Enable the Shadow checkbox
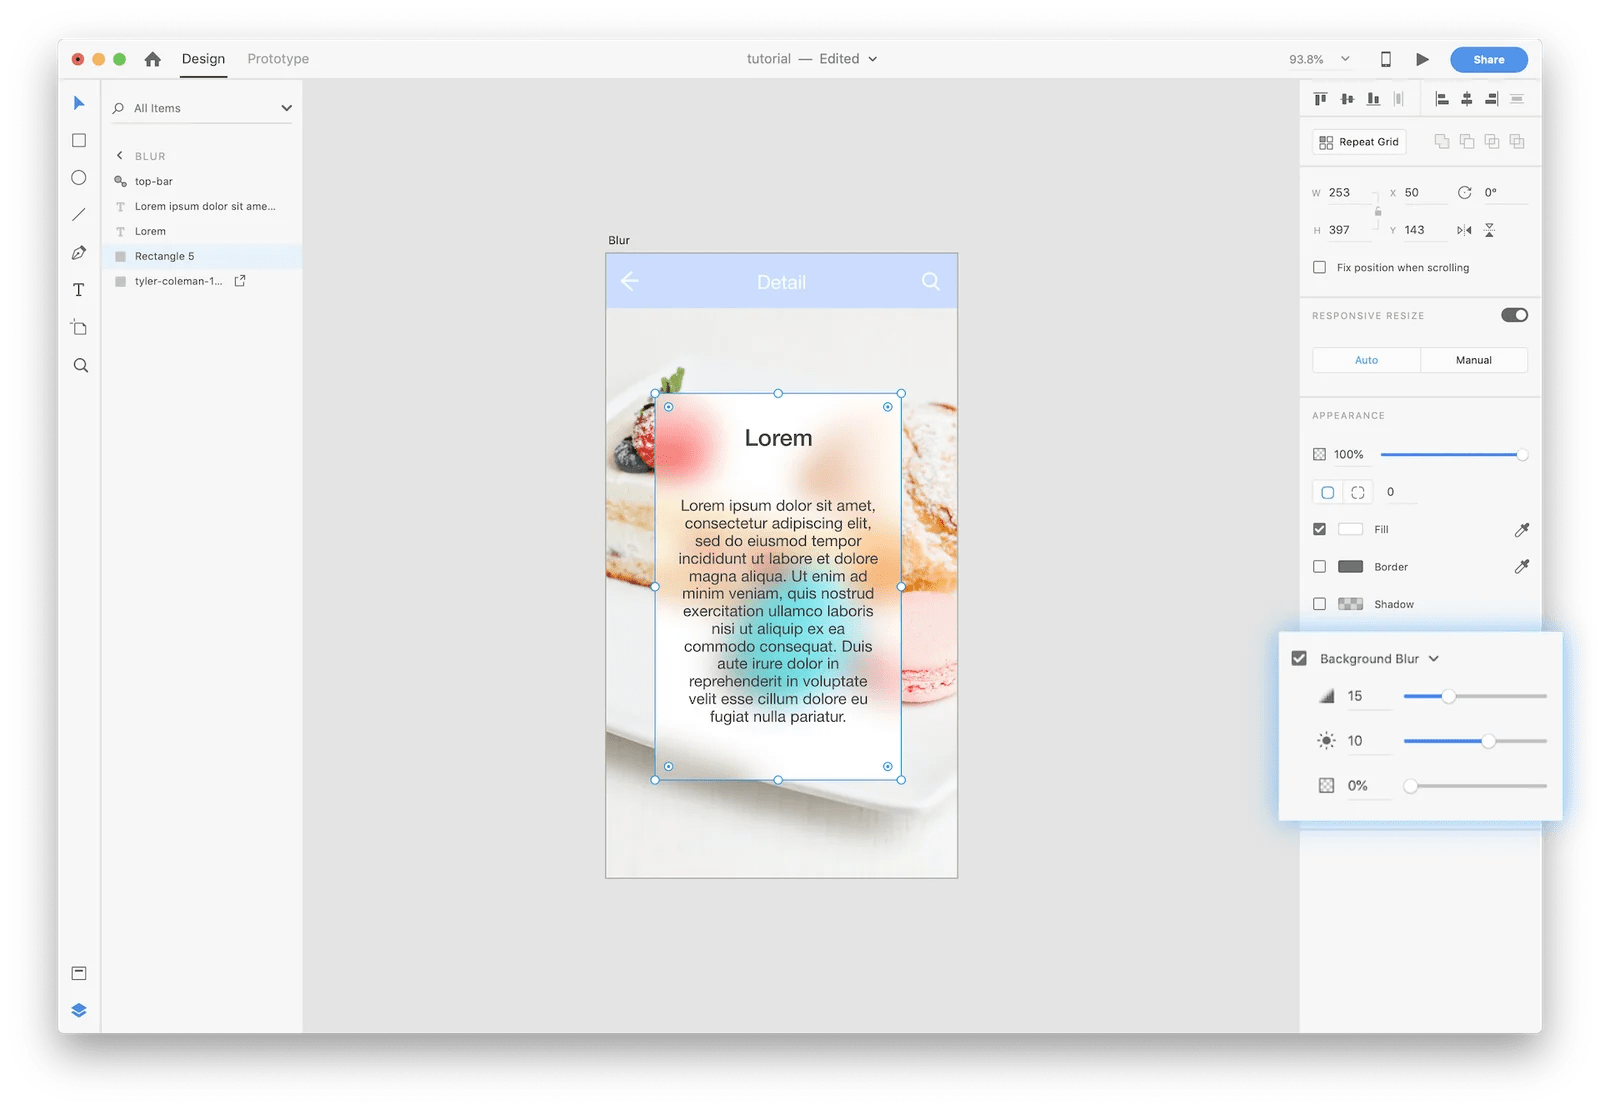The height and width of the screenshot is (1110, 1600). pyautogui.click(x=1320, y=604)
